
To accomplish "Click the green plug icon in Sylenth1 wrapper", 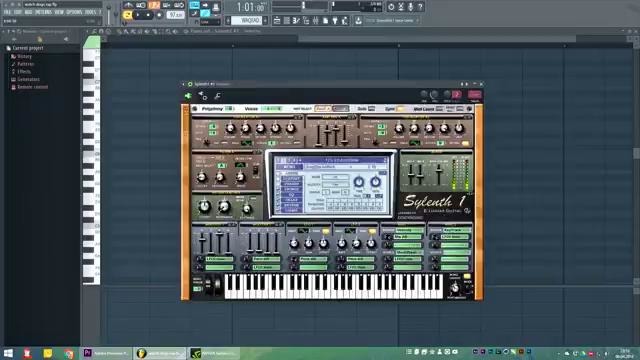I will [x=188, y=96].
